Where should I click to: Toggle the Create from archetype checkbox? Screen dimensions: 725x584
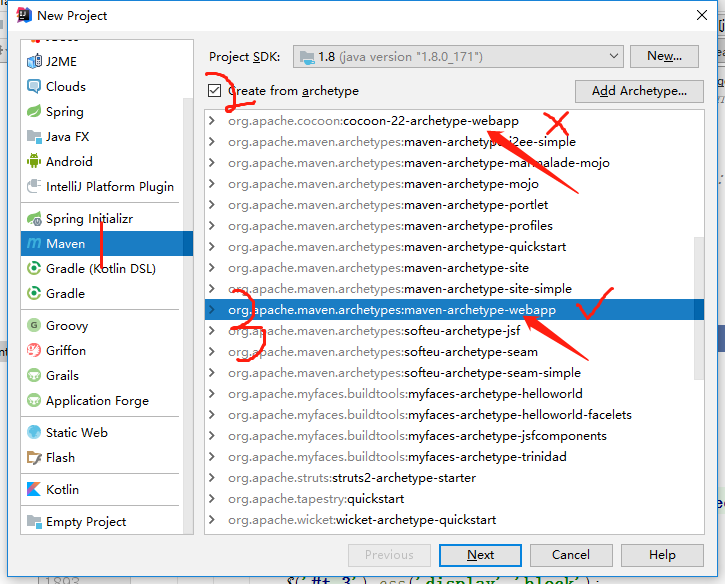(x=215, y=91)
